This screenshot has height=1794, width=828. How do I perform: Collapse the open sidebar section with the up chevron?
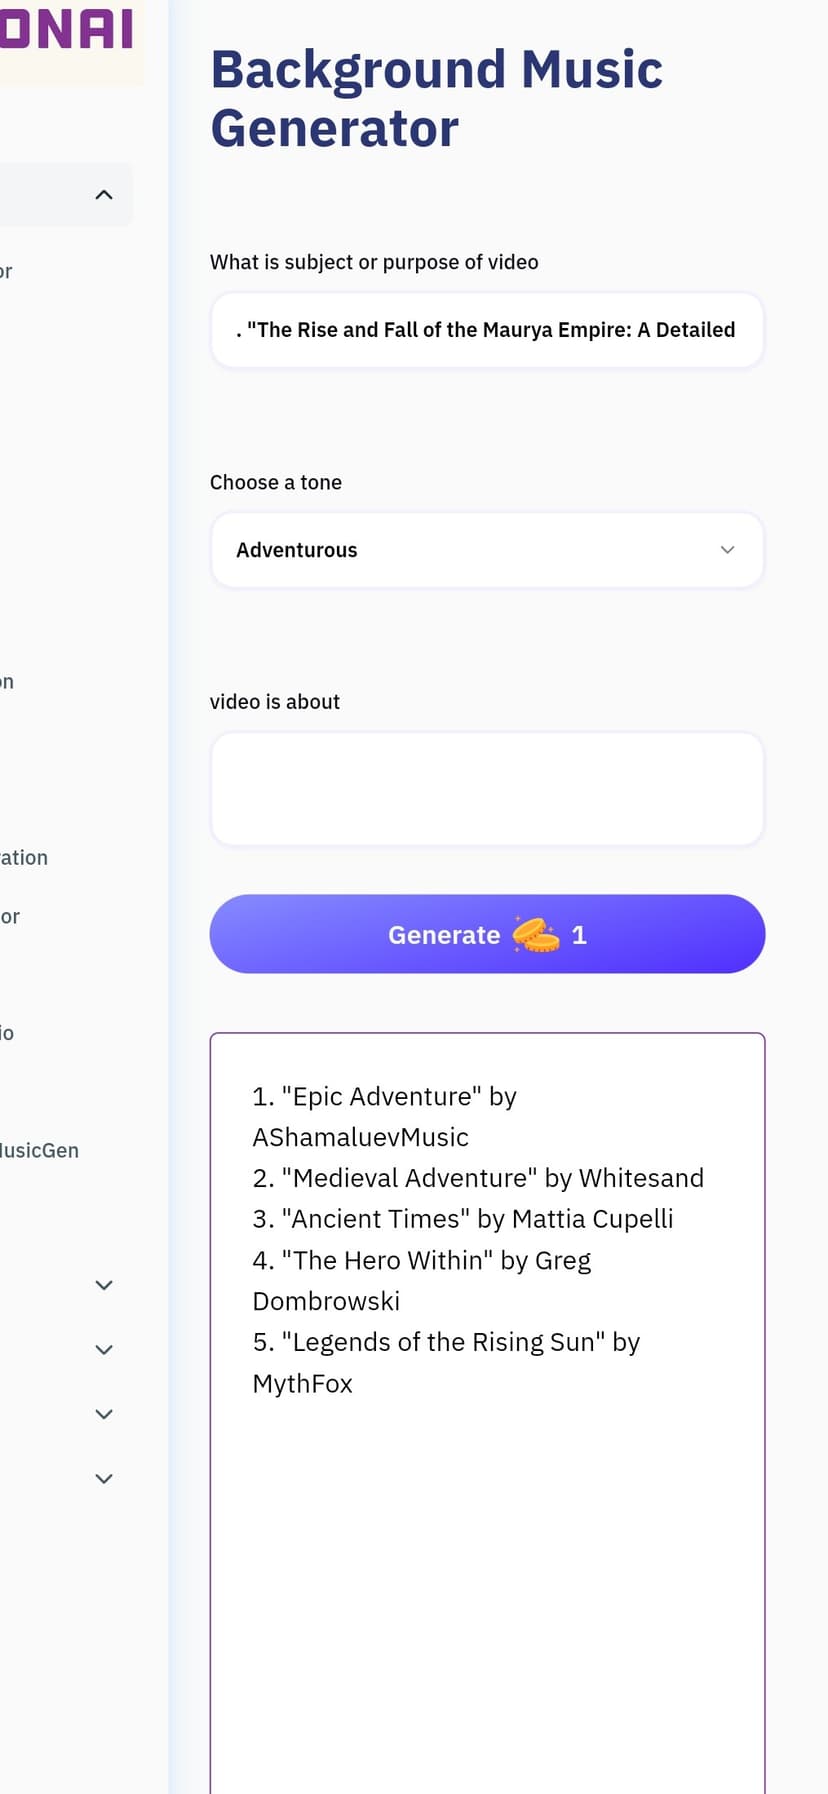pyautogui.click(x=104, y=195)
